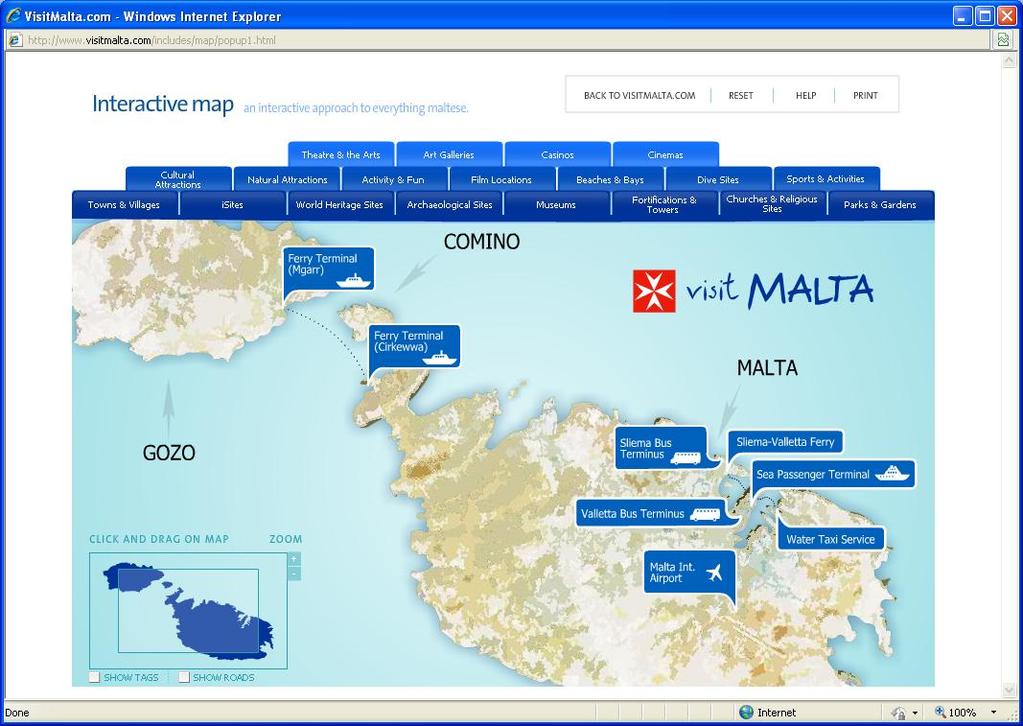Open the Theatre & the Arts tab
Screen dimensions: 1023x726
click(341, 155)
